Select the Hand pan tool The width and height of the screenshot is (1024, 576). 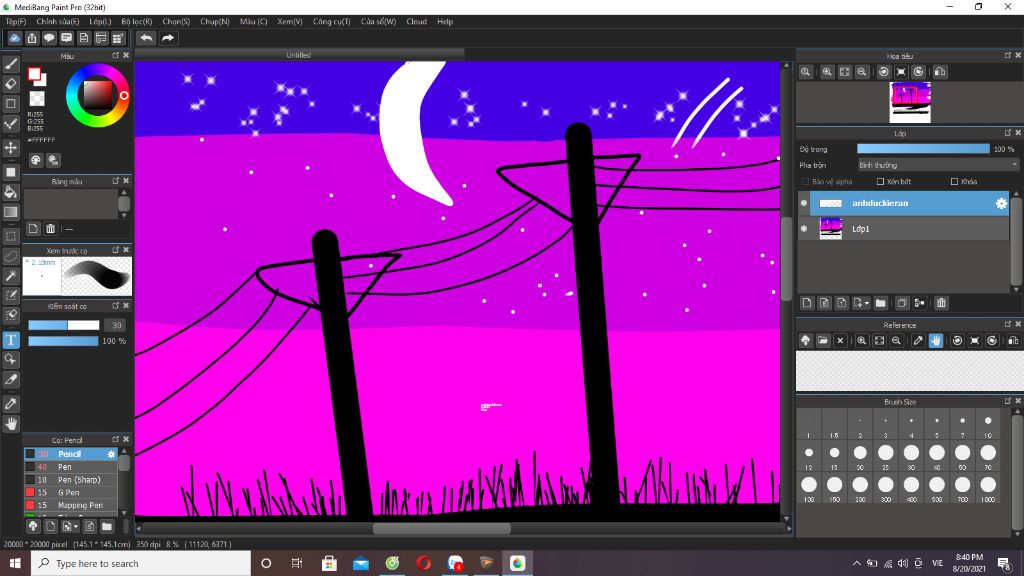(10, 423)
